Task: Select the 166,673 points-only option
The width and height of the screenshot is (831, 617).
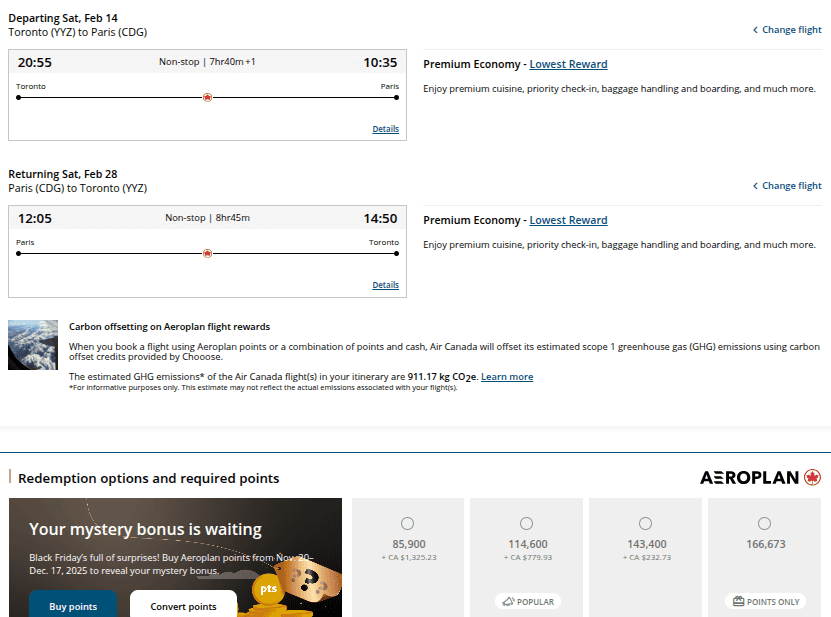Action: point(764,524)
